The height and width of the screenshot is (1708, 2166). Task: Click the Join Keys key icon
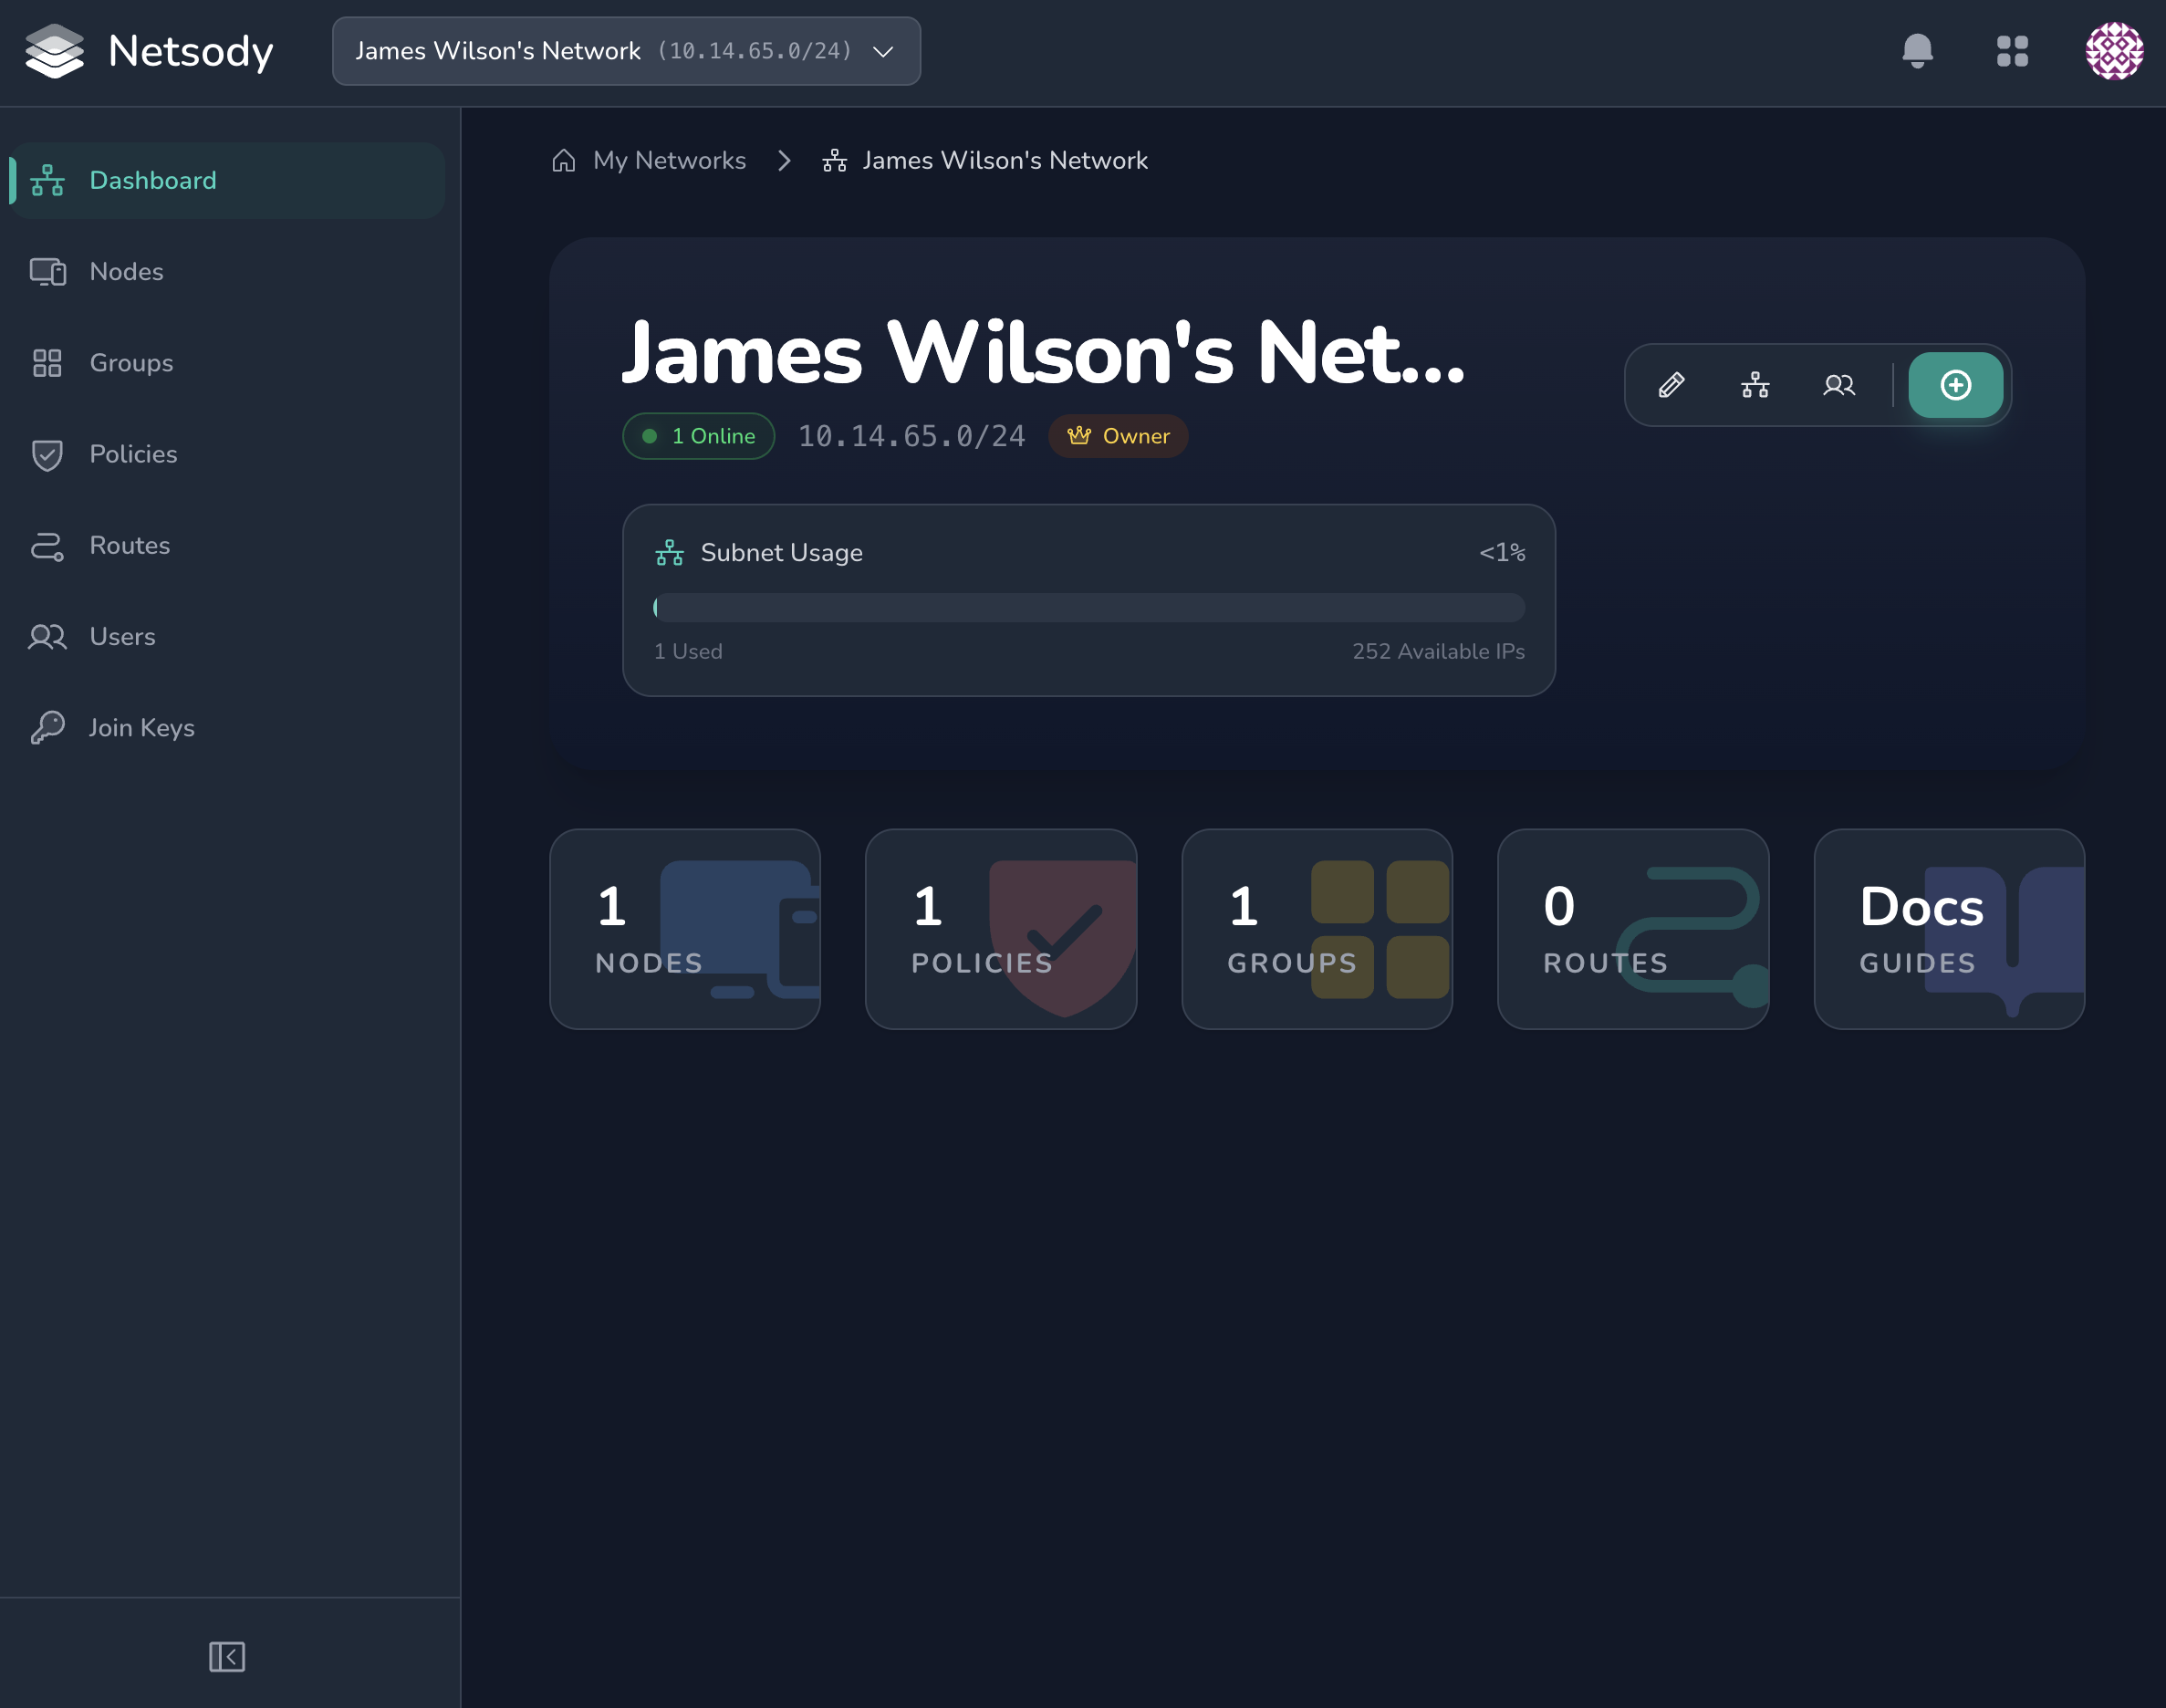(x=47, y=728)
